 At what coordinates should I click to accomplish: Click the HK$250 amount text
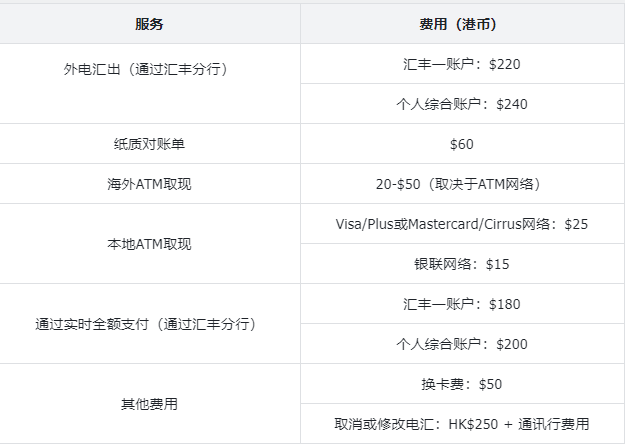click(x=473, y=424)
